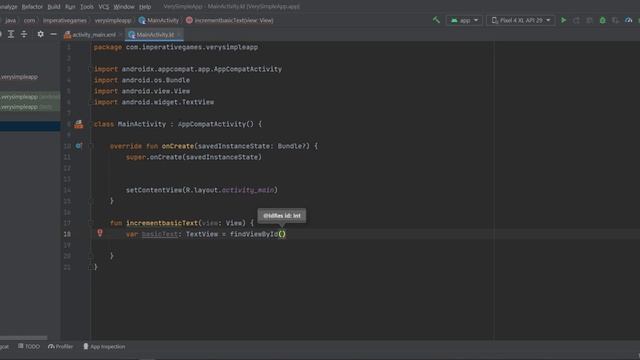Open the Run menu
This screenshot has width=640, height=360.
[x=70, y=7]
